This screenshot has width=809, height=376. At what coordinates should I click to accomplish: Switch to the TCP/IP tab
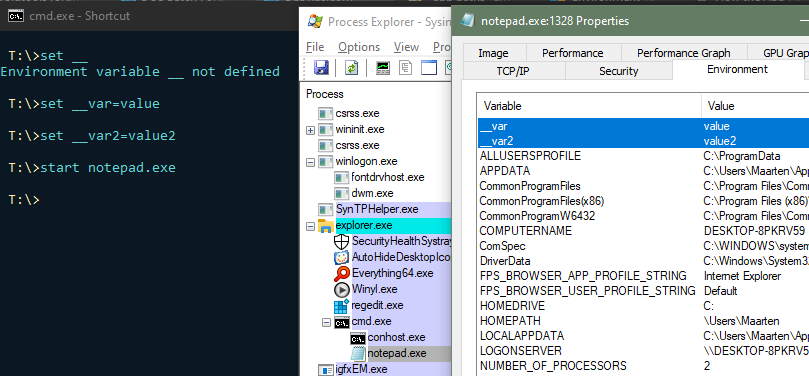[x=513, y=71]
